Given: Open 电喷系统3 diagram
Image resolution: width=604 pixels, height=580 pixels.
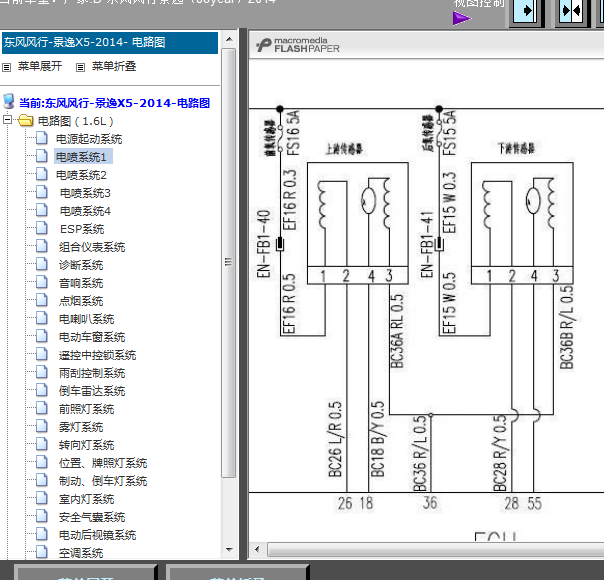Looking at the screenshot, I should [x=85, y=193].
